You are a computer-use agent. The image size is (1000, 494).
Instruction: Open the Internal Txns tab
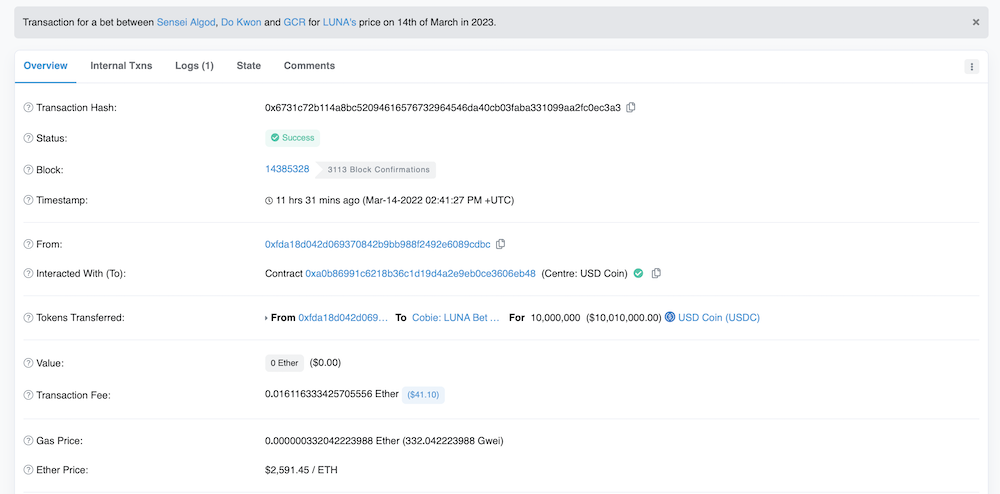121,66
